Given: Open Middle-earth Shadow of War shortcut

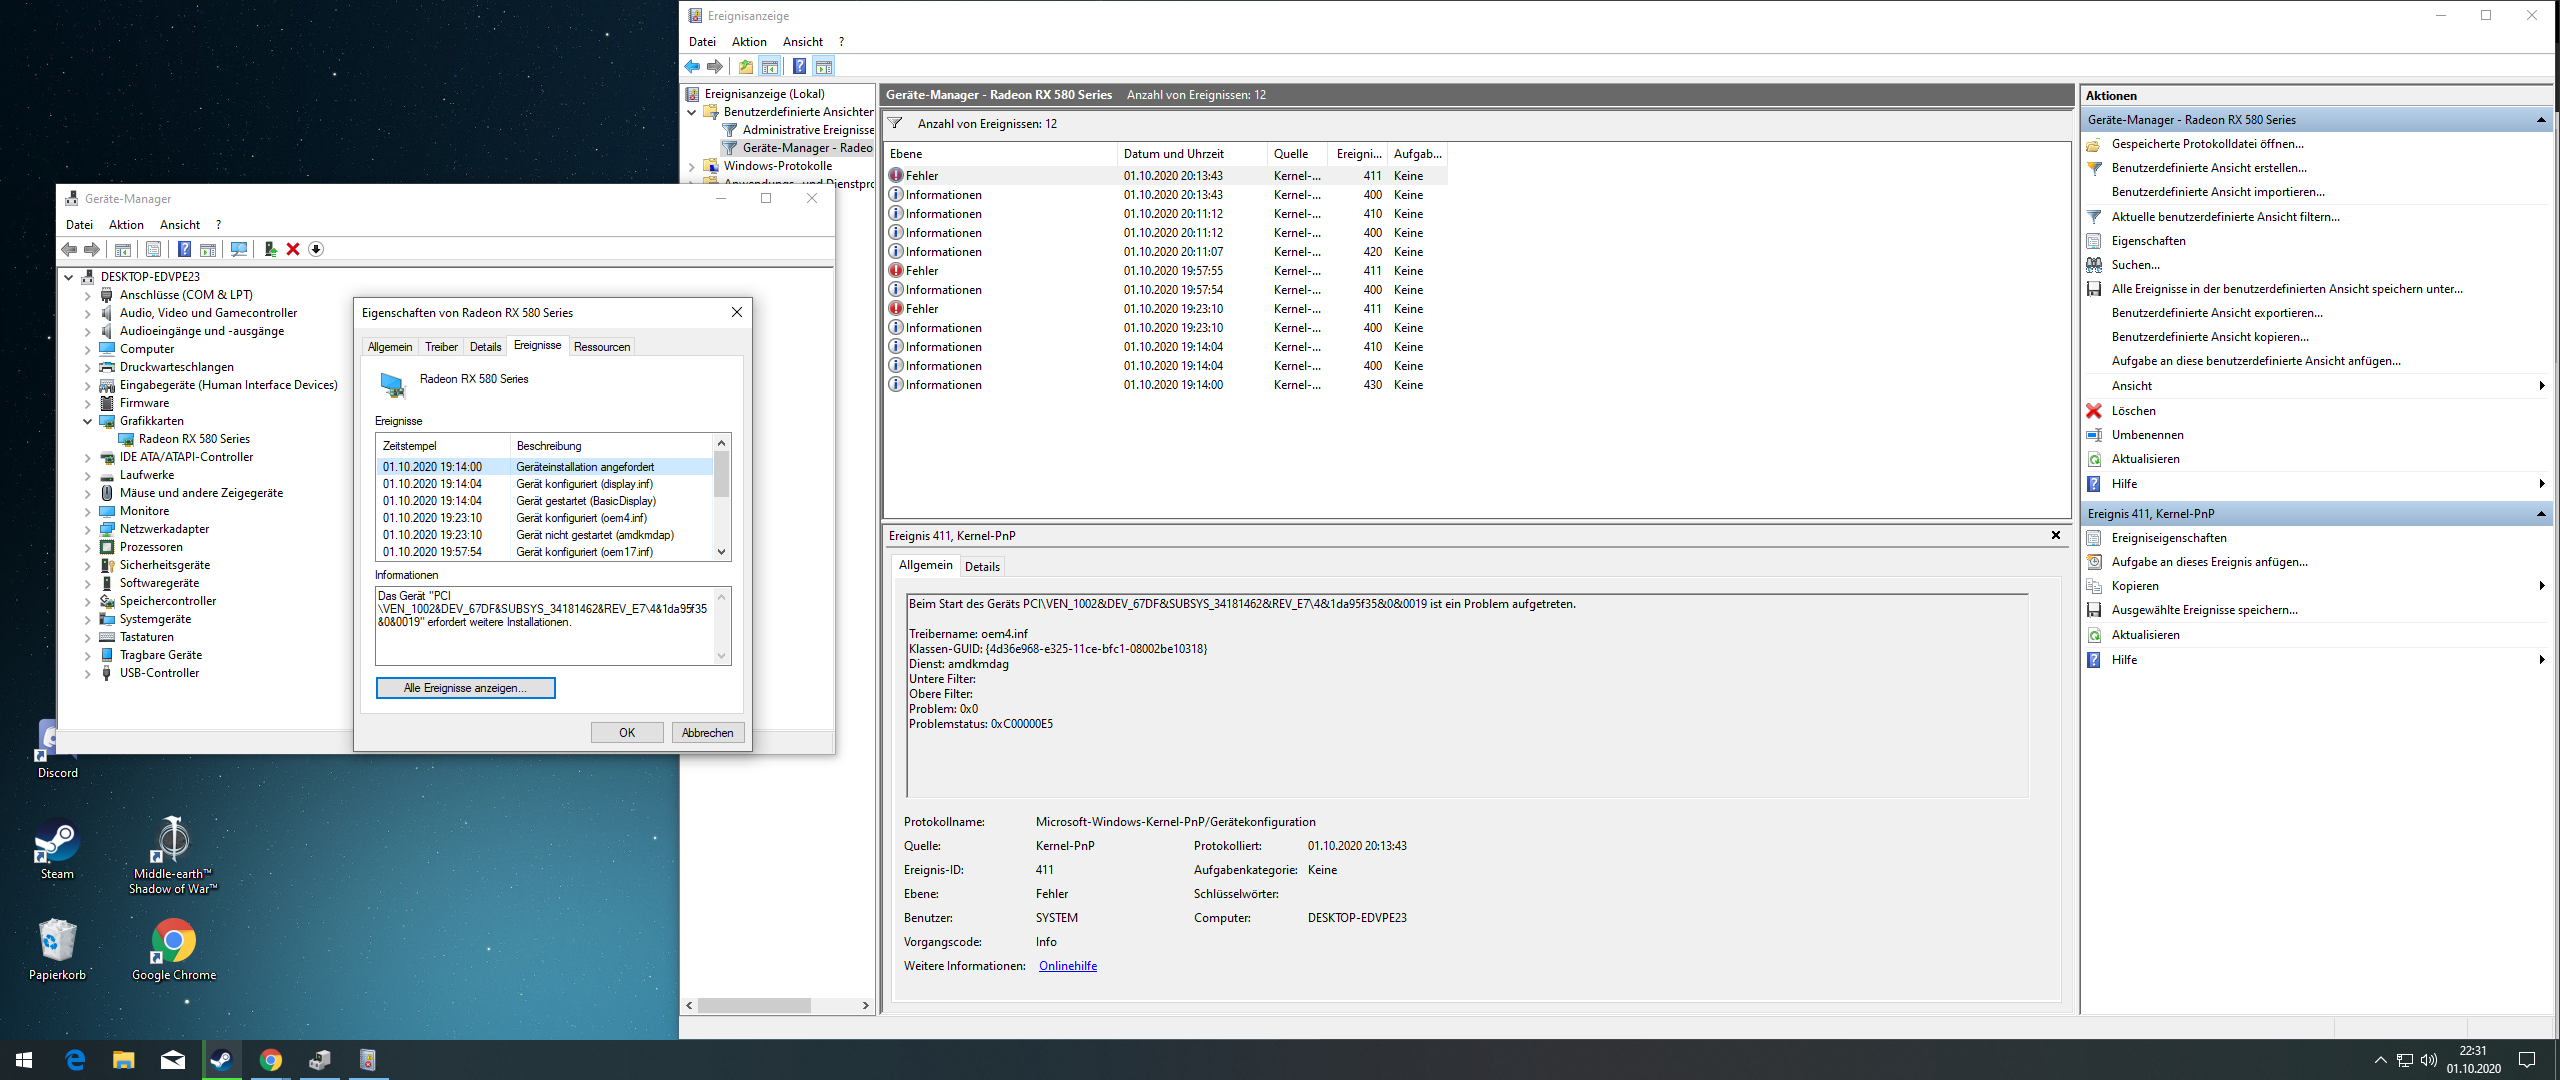Looking at the screenshot, I should (x=173, y=856).
